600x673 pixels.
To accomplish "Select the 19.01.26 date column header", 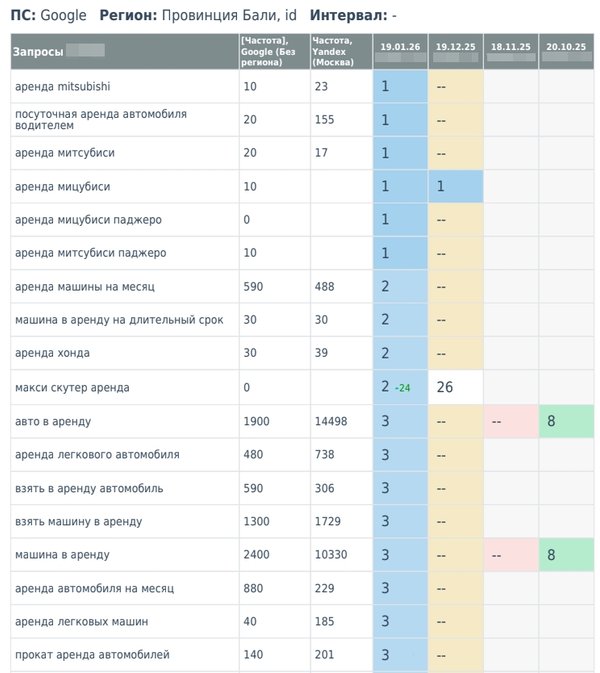I will (400, 46).
